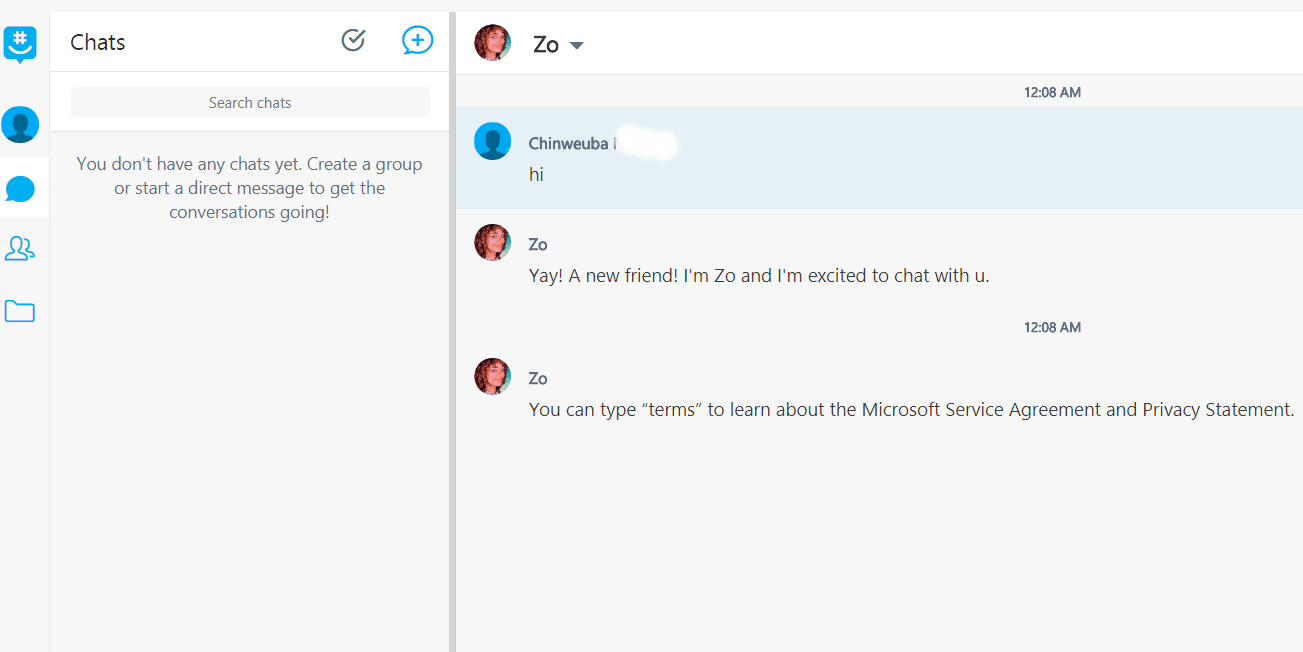Expand the dropdown arrow next to Zo
The height and width of the screenshot is (652, 1303).
click(576, 45)
